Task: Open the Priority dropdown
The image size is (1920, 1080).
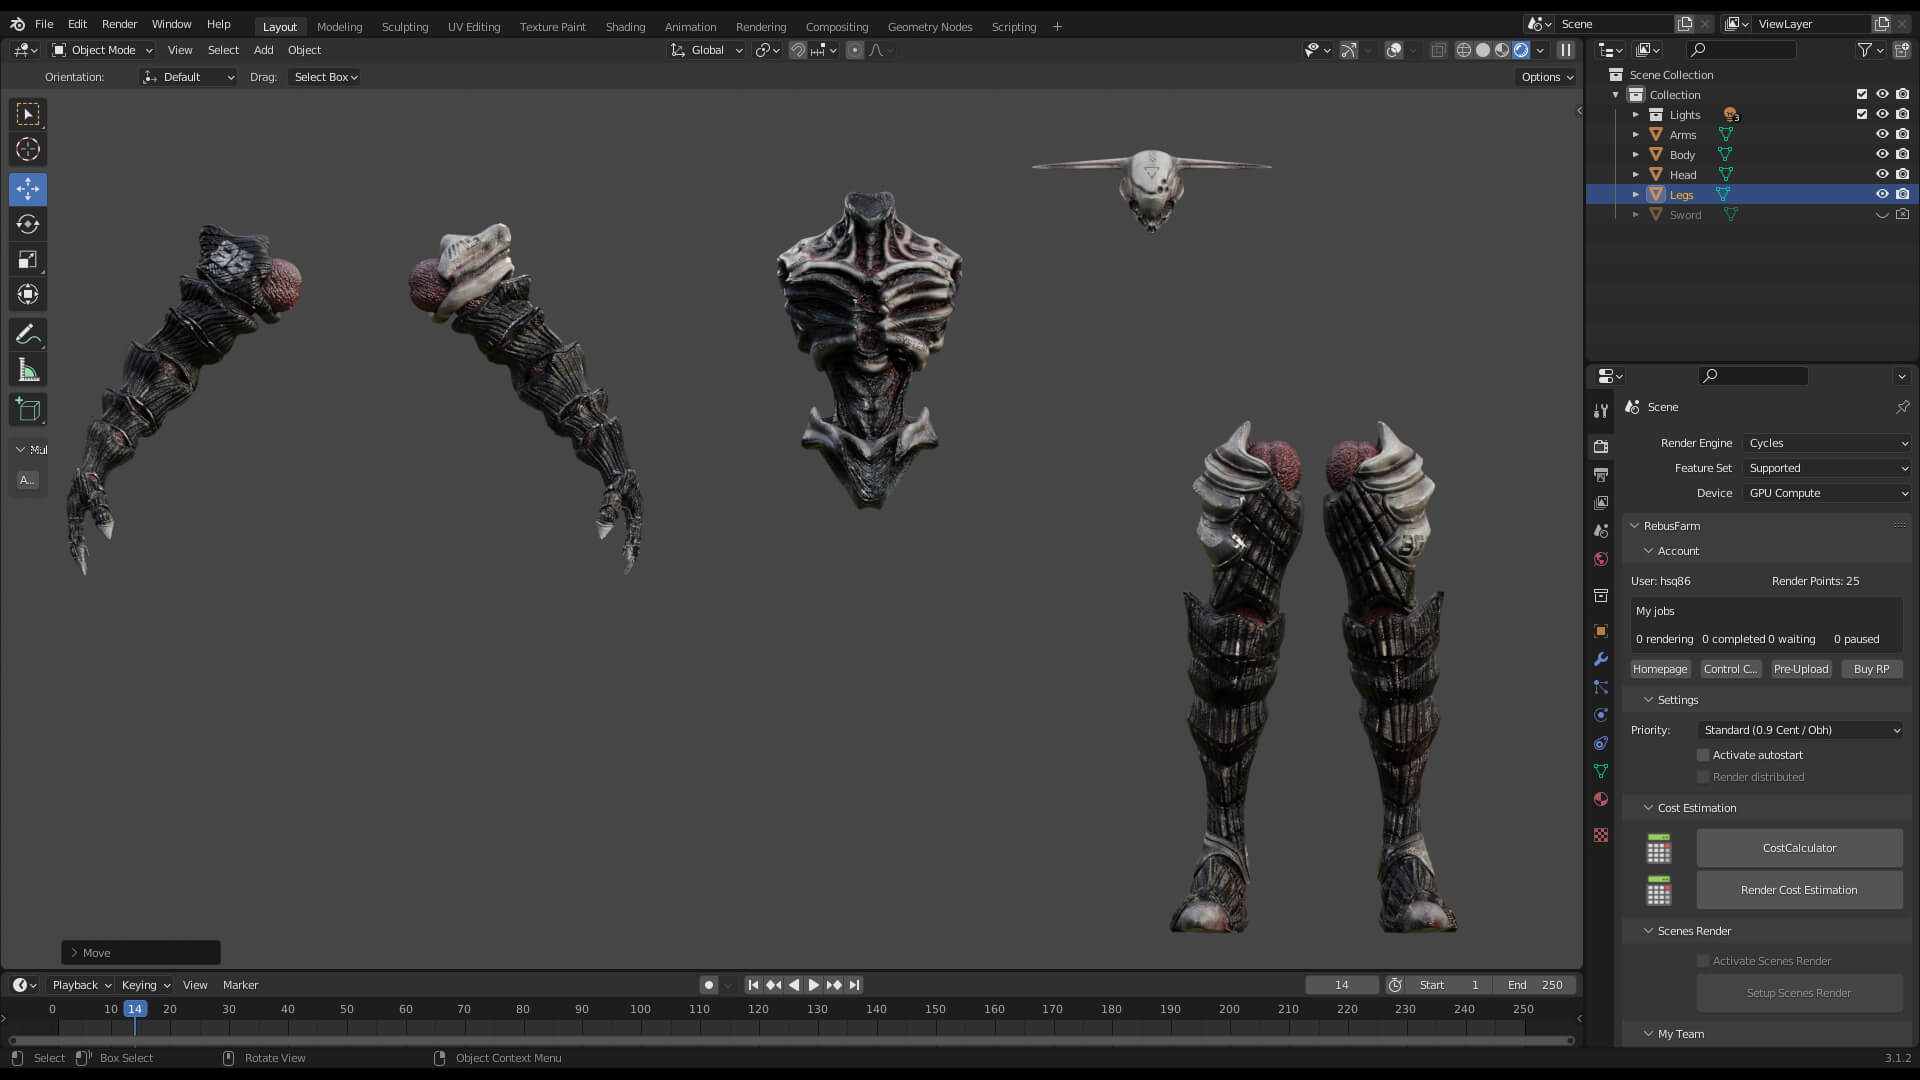Action: tap(1800, 730)
